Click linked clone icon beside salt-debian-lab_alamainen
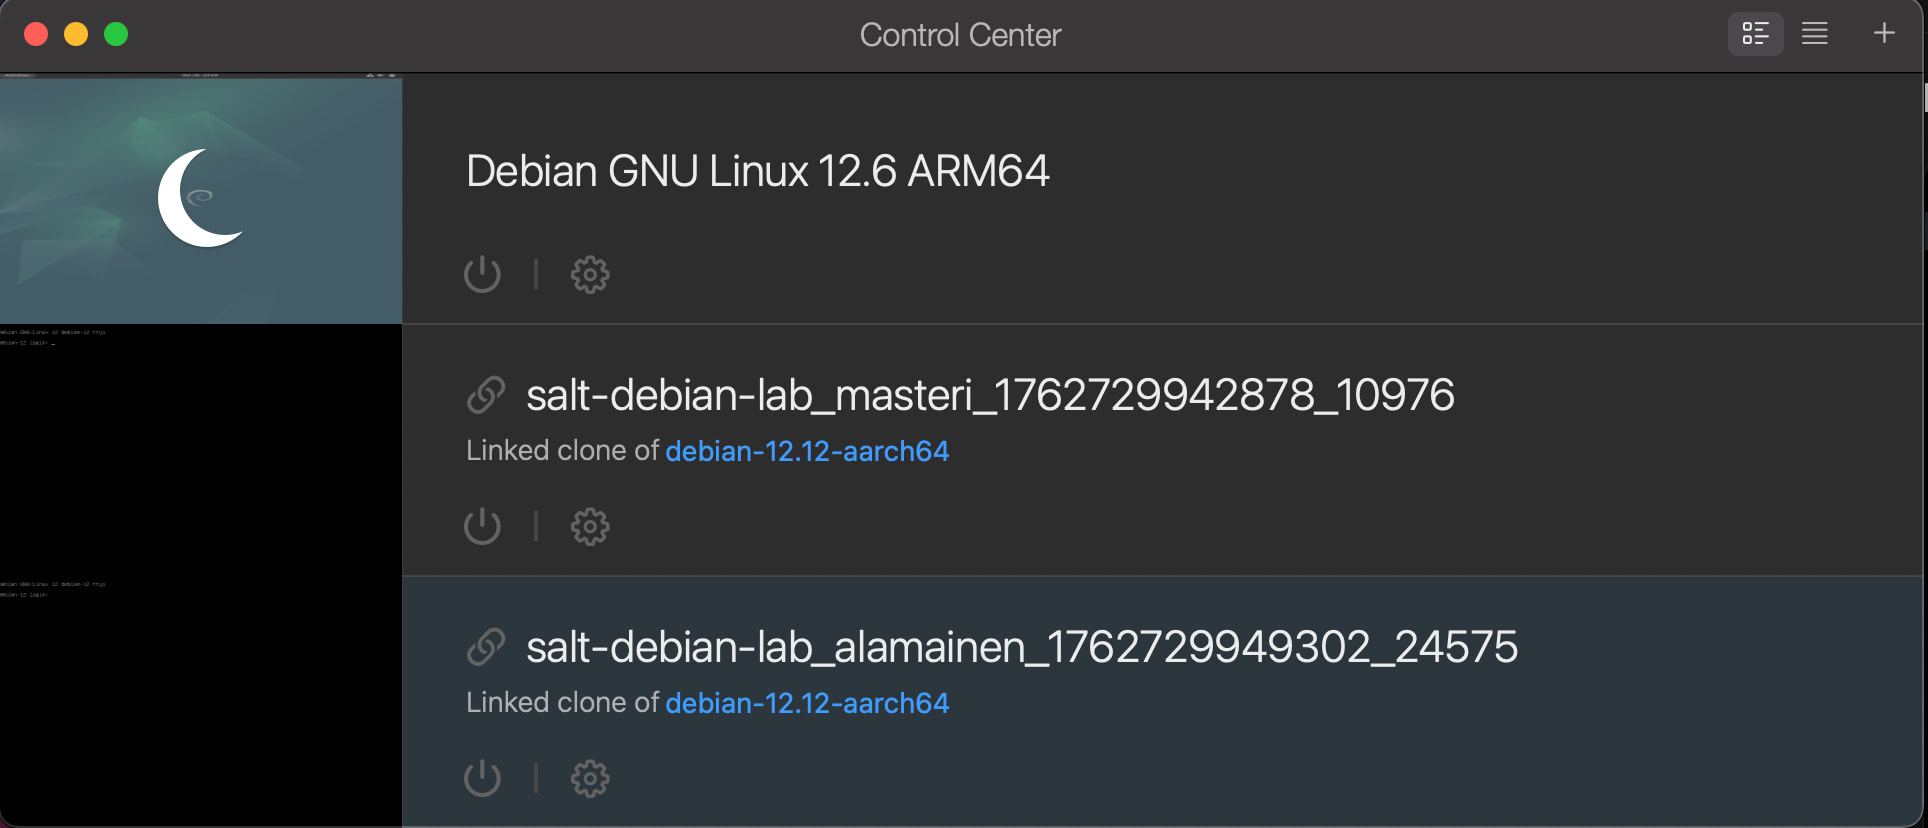 (486, 647)
